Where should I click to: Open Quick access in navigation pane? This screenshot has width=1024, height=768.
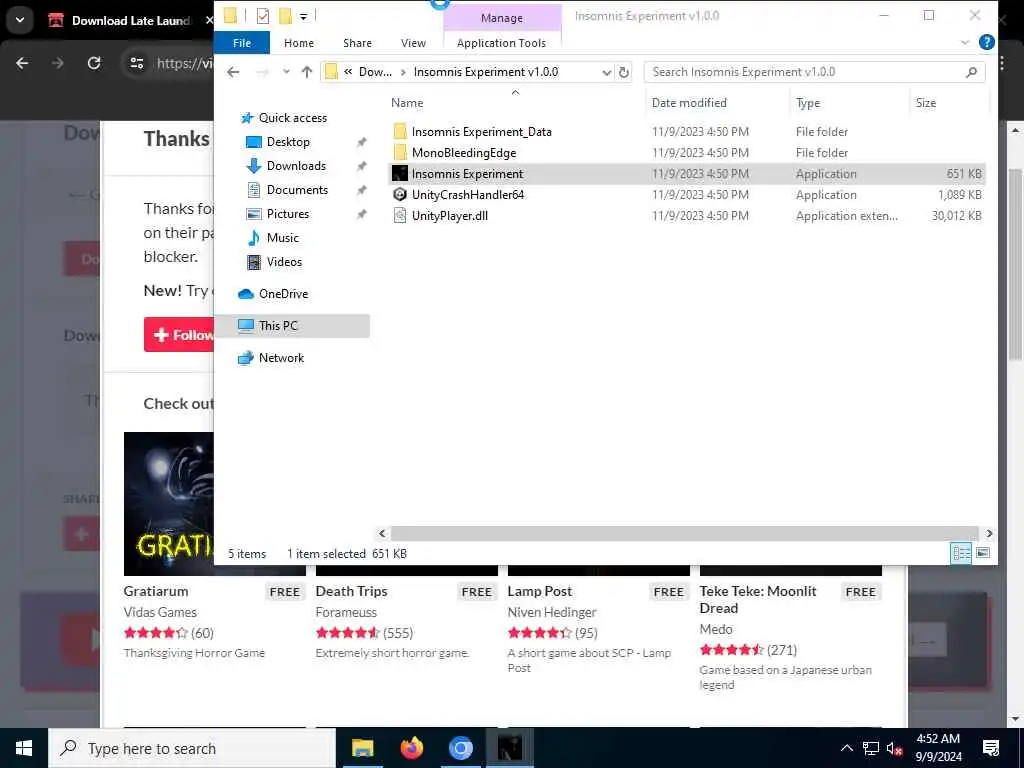293,118
